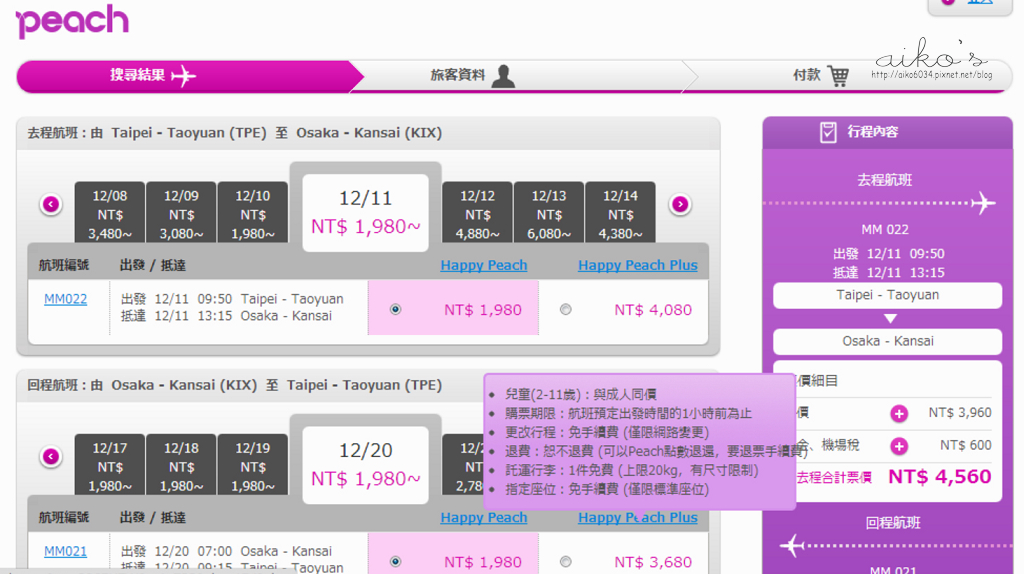Click the itinerary checklist icon
The width and height of the screenshot is (1024, 574).
pos(828,132)
